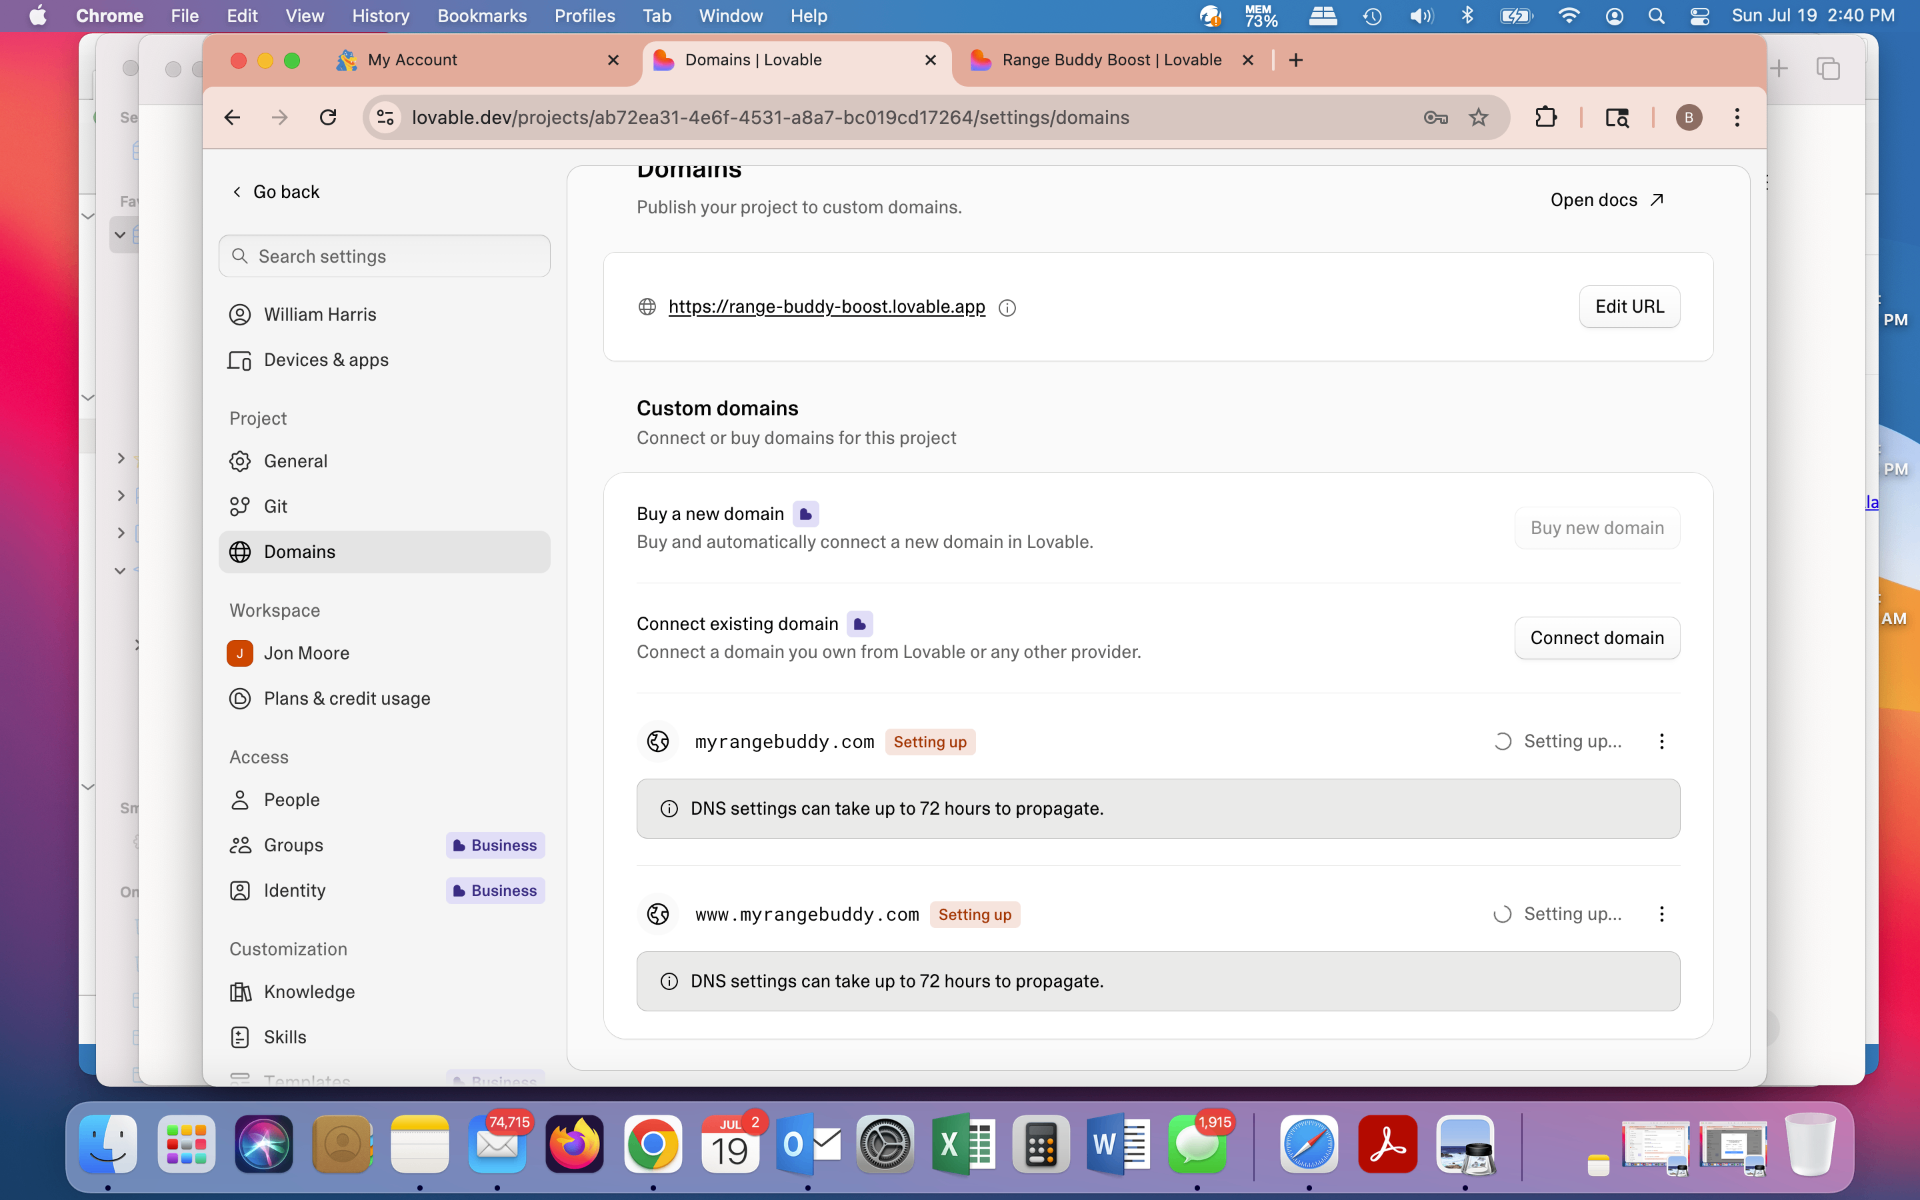The height and width of the screenshot is (1200, 1920).
Task: Open Git project settings
Action: click(x=384, y=507)
